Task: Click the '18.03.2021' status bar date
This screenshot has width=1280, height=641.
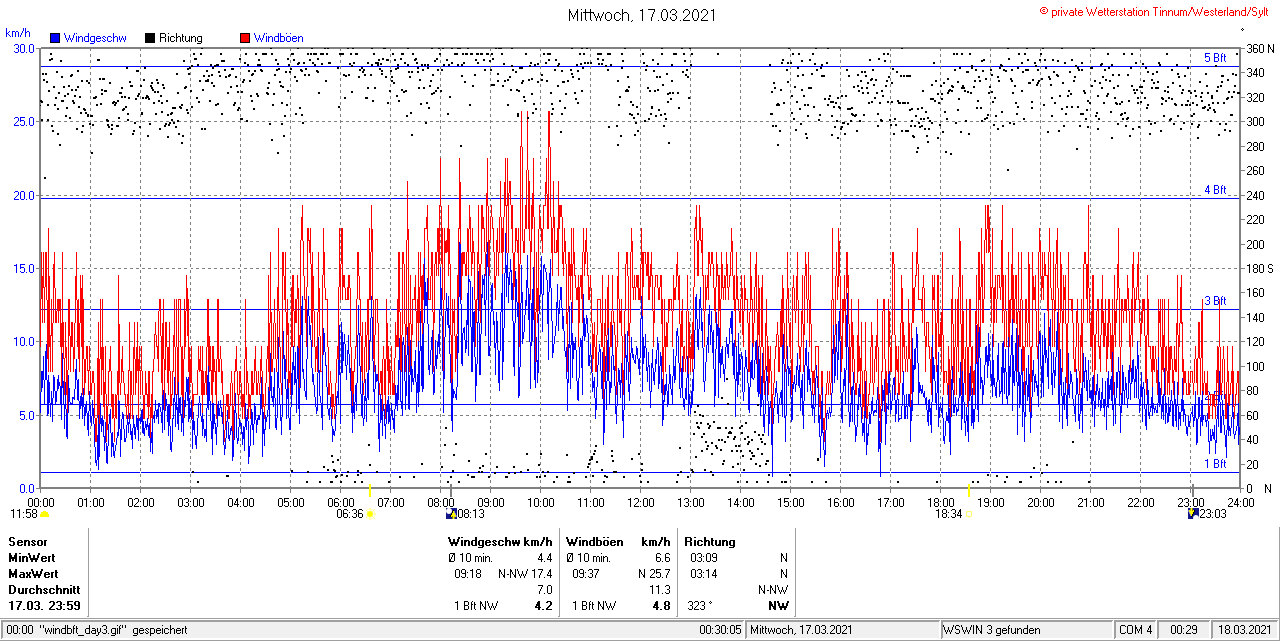Action: [x=1244, y=631]
